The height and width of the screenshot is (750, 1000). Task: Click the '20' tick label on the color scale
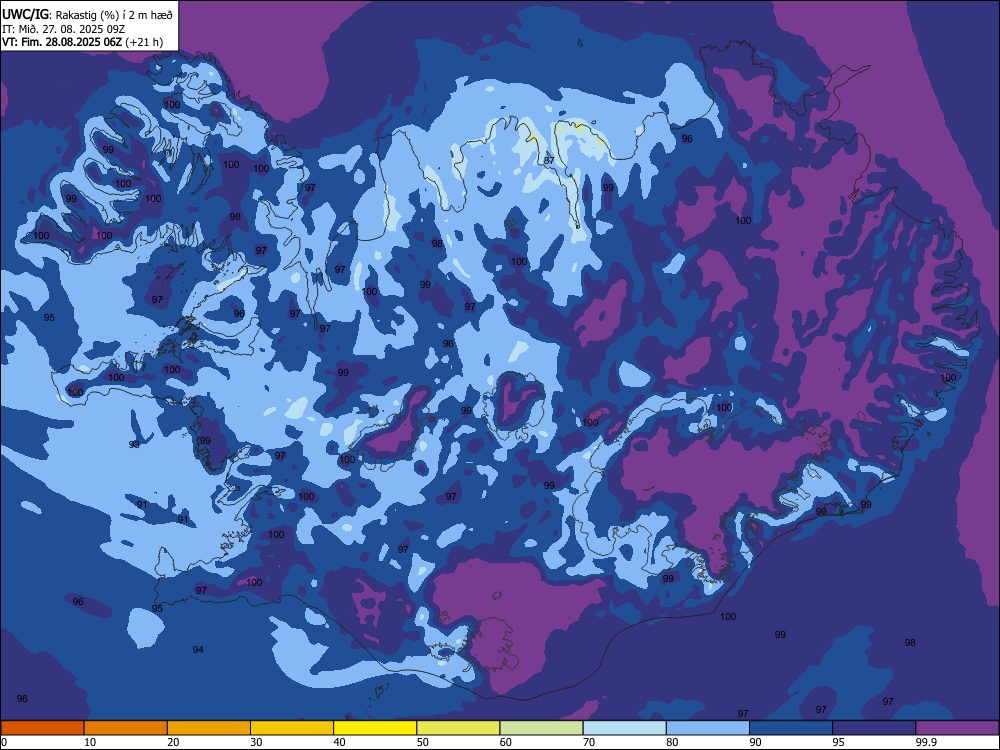(173, 742)
